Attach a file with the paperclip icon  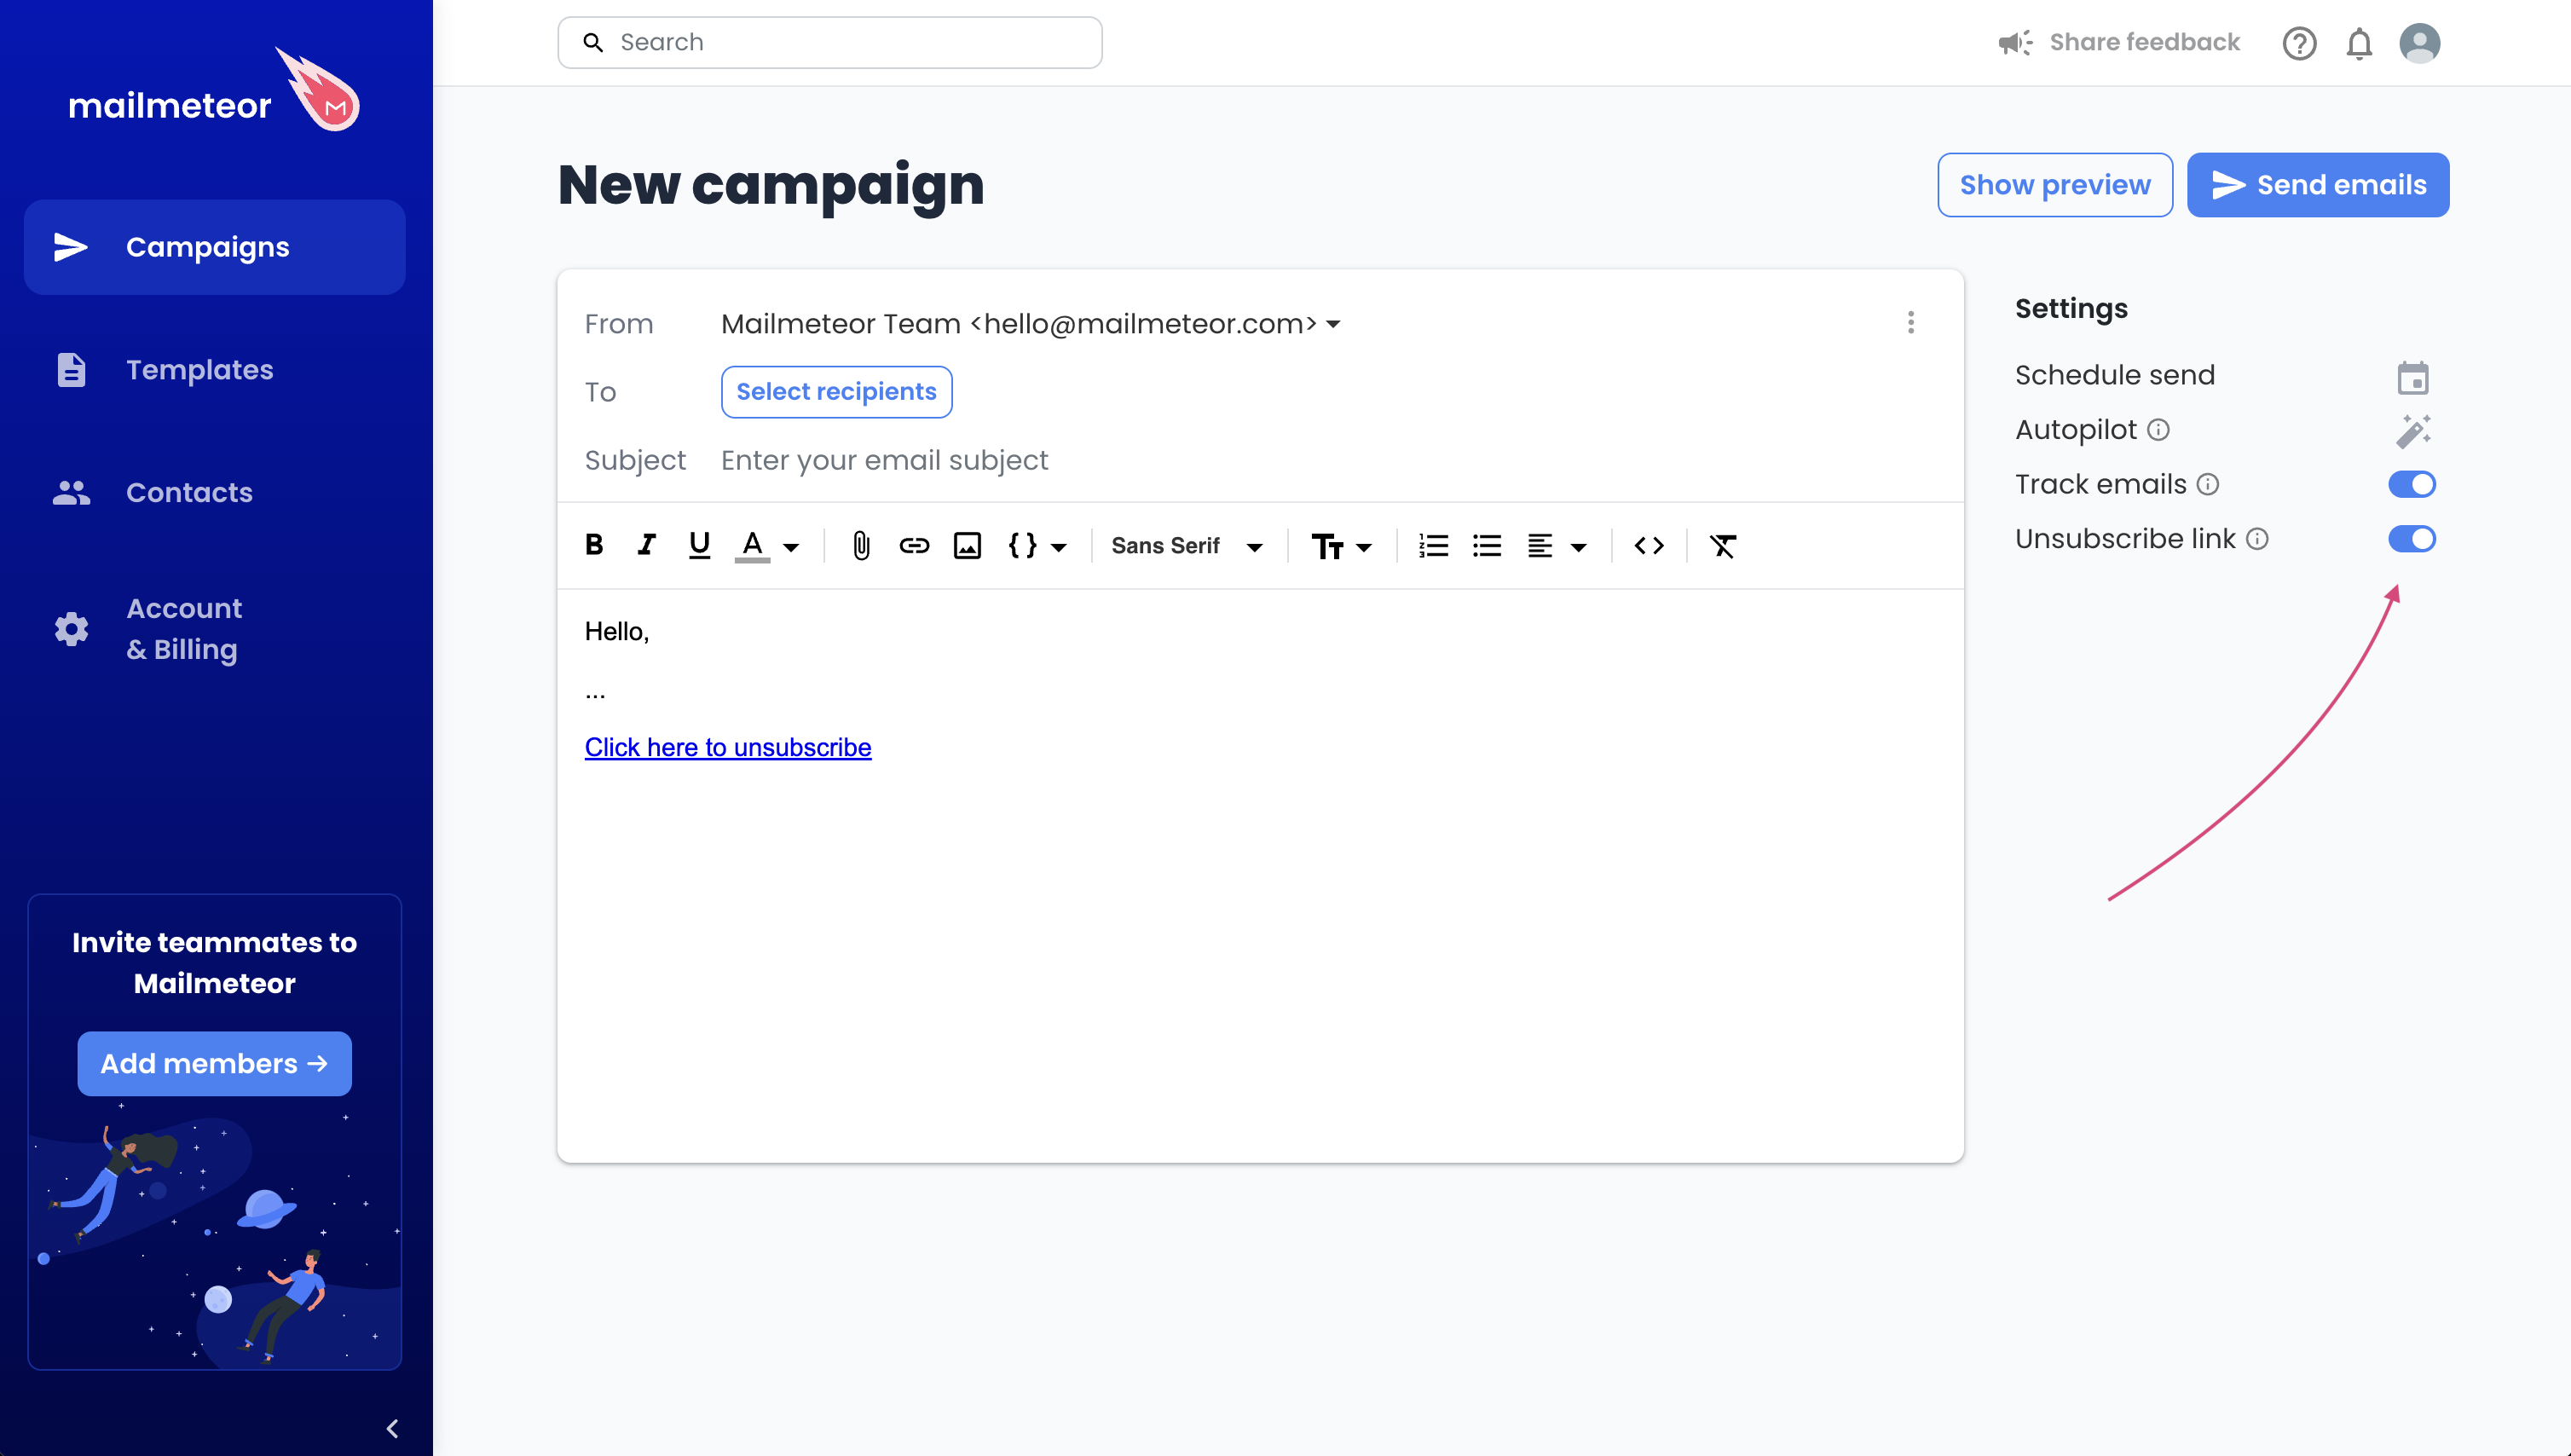(861, 546)
